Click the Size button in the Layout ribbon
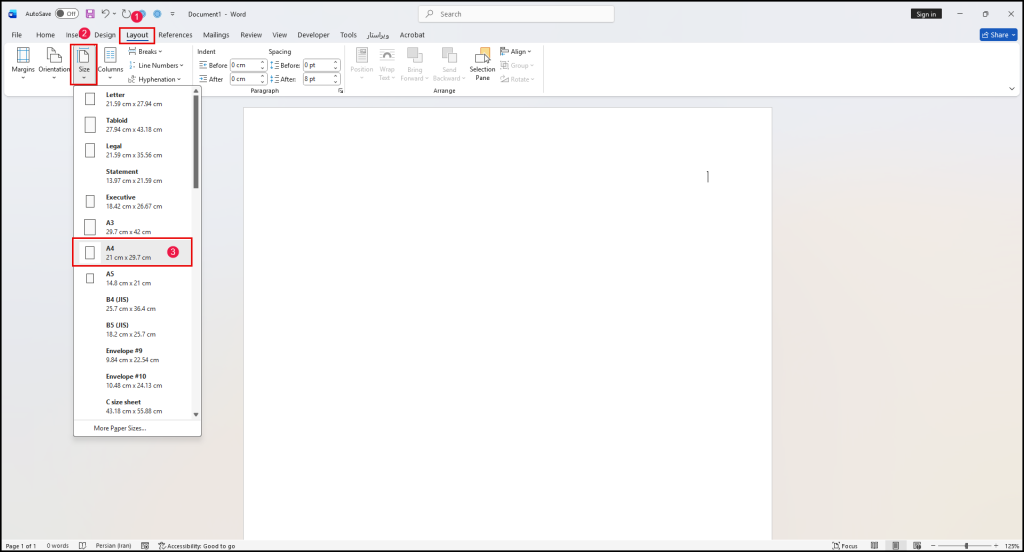 tap(84, 64)
